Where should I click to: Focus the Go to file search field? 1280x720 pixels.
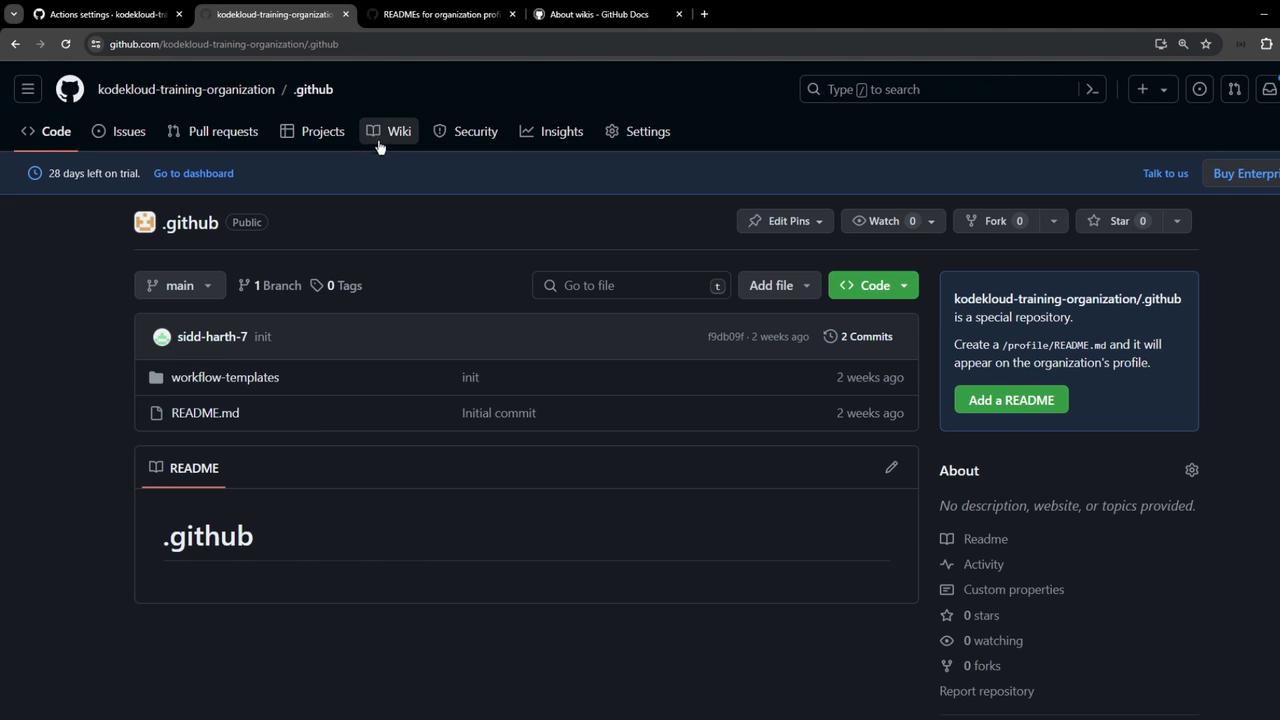click(x=632, y=285)
